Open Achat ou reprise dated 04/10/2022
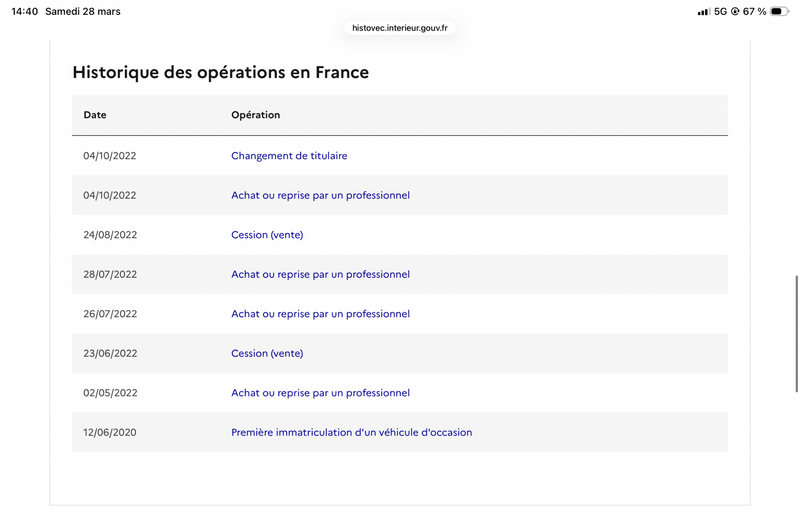The width and height of the screenshot is (800, 525). (x=320, y=195)
